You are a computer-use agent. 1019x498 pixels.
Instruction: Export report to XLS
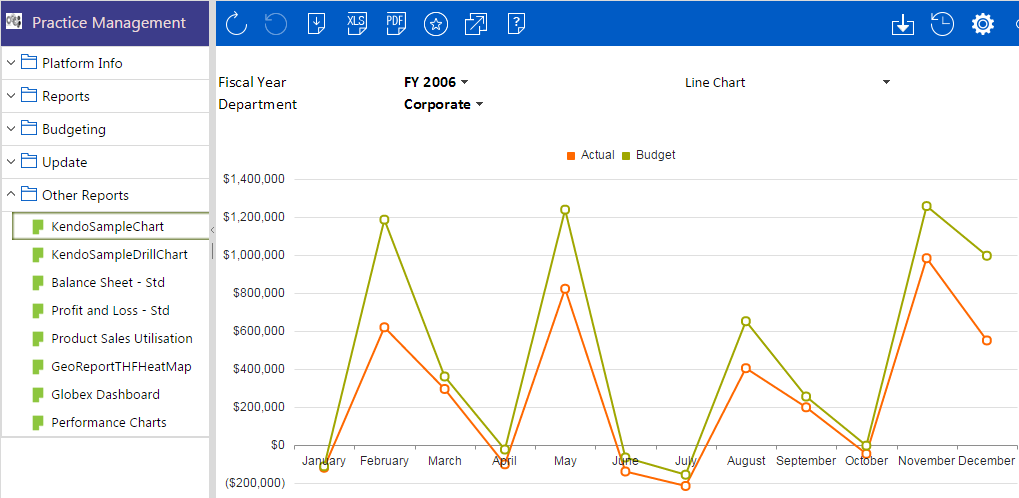(356, 23)
